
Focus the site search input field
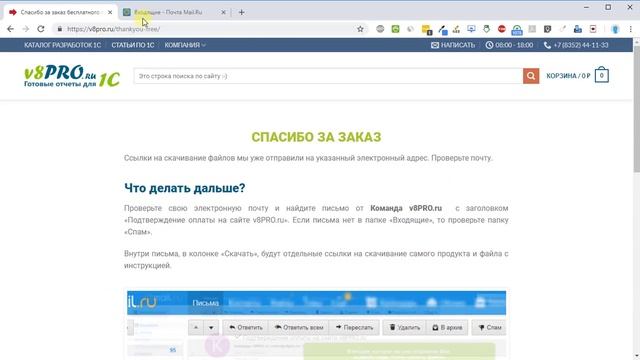click(x=328, y=76)
